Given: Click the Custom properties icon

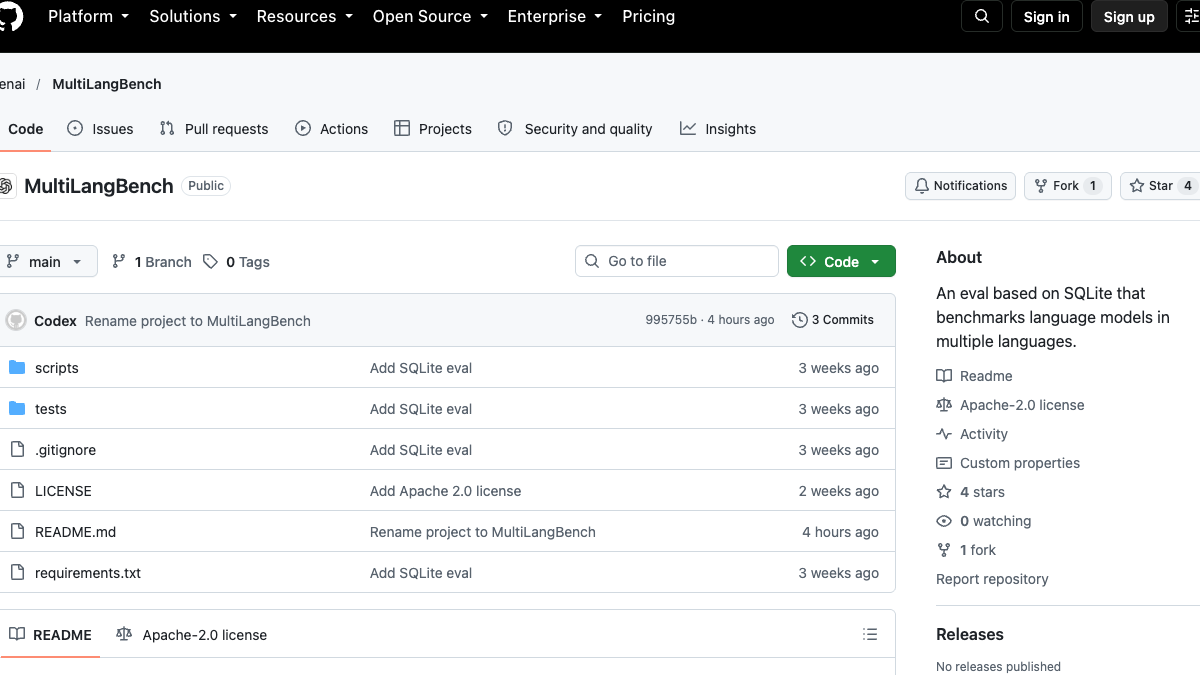Looking at the screenshot, I should (944, 463).
